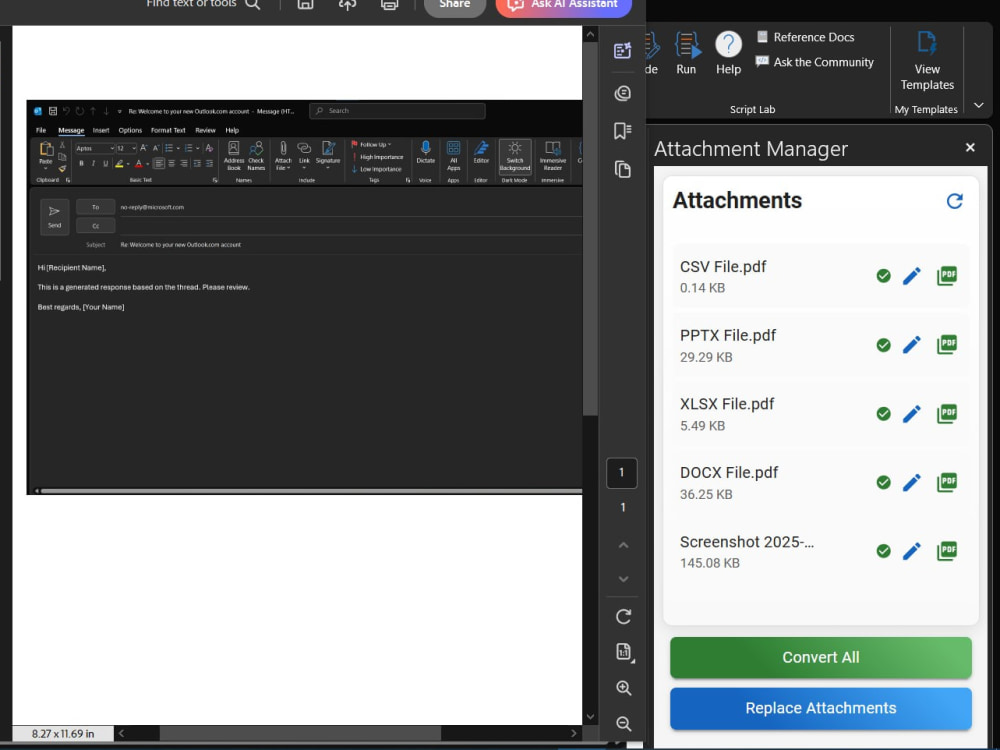Click the green check for CSV File.pdf
The image size is (1000, 750).
click(883, 276)
